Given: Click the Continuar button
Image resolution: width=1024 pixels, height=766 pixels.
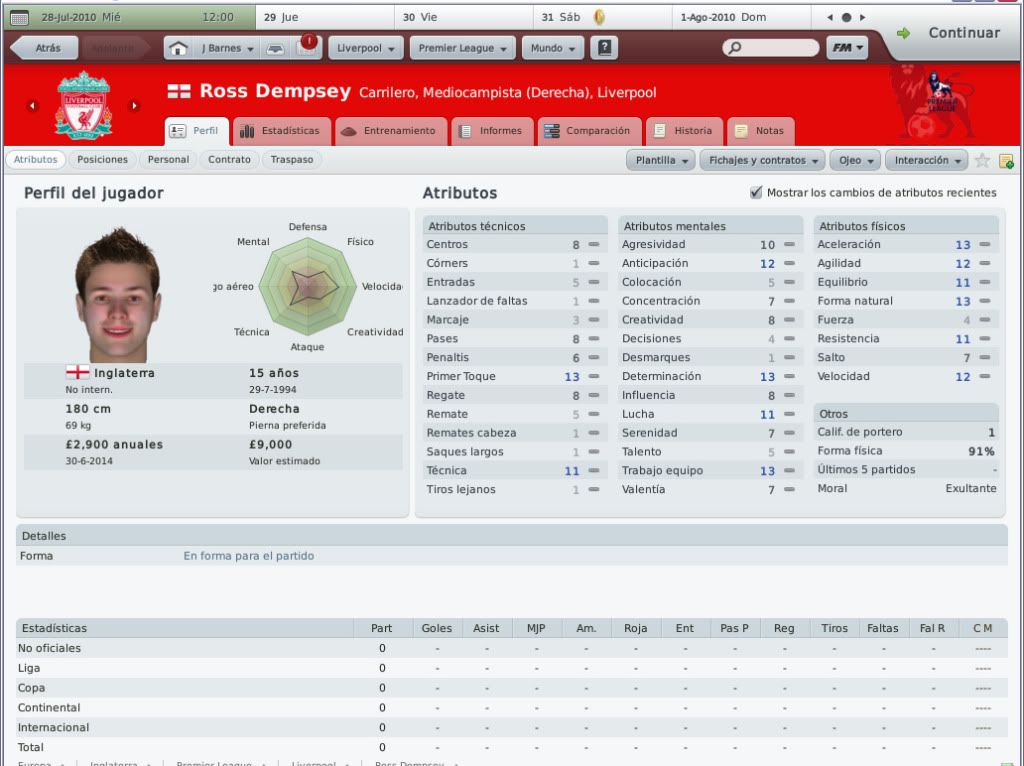Looking at the screenshot, I should pos(949,33).
